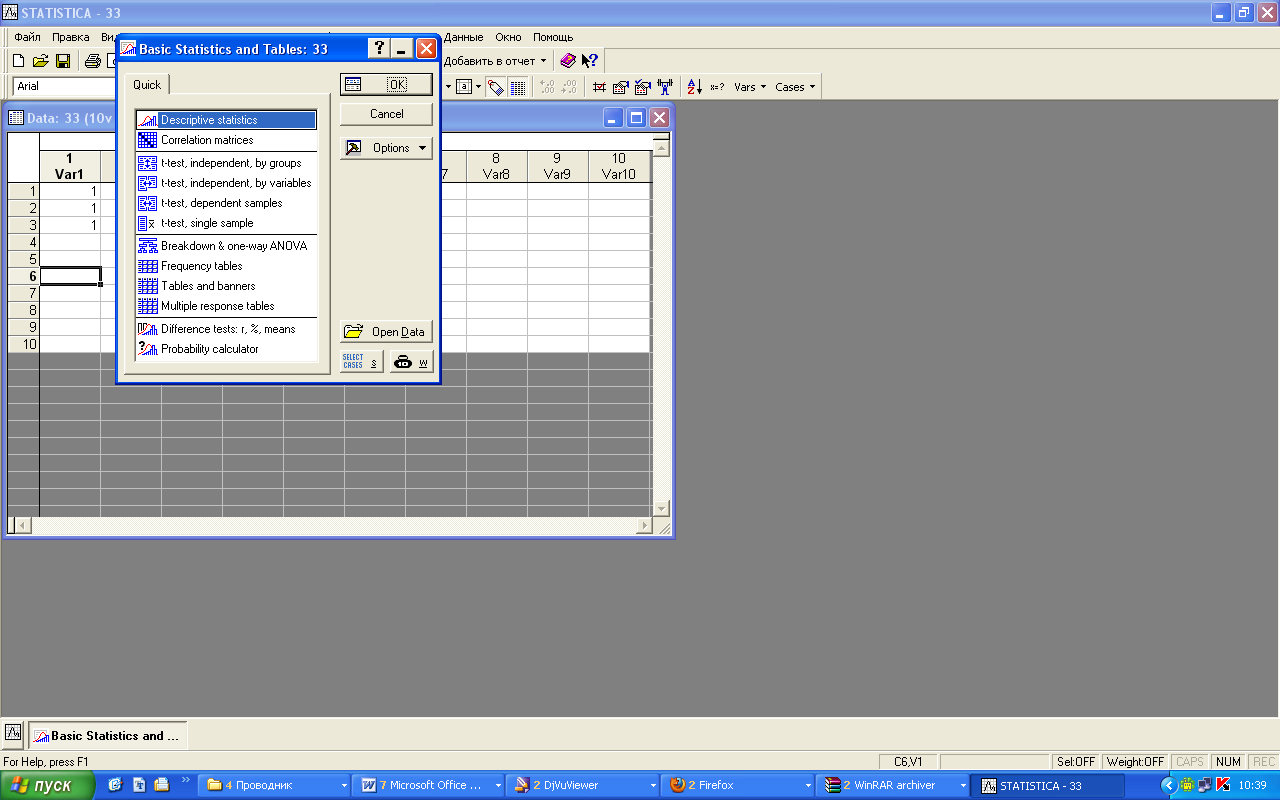Viewport: 1280px width, 800px height.
Task: Click the spreadsheet vertical scroll down arrow
Action: click(661, 508)
